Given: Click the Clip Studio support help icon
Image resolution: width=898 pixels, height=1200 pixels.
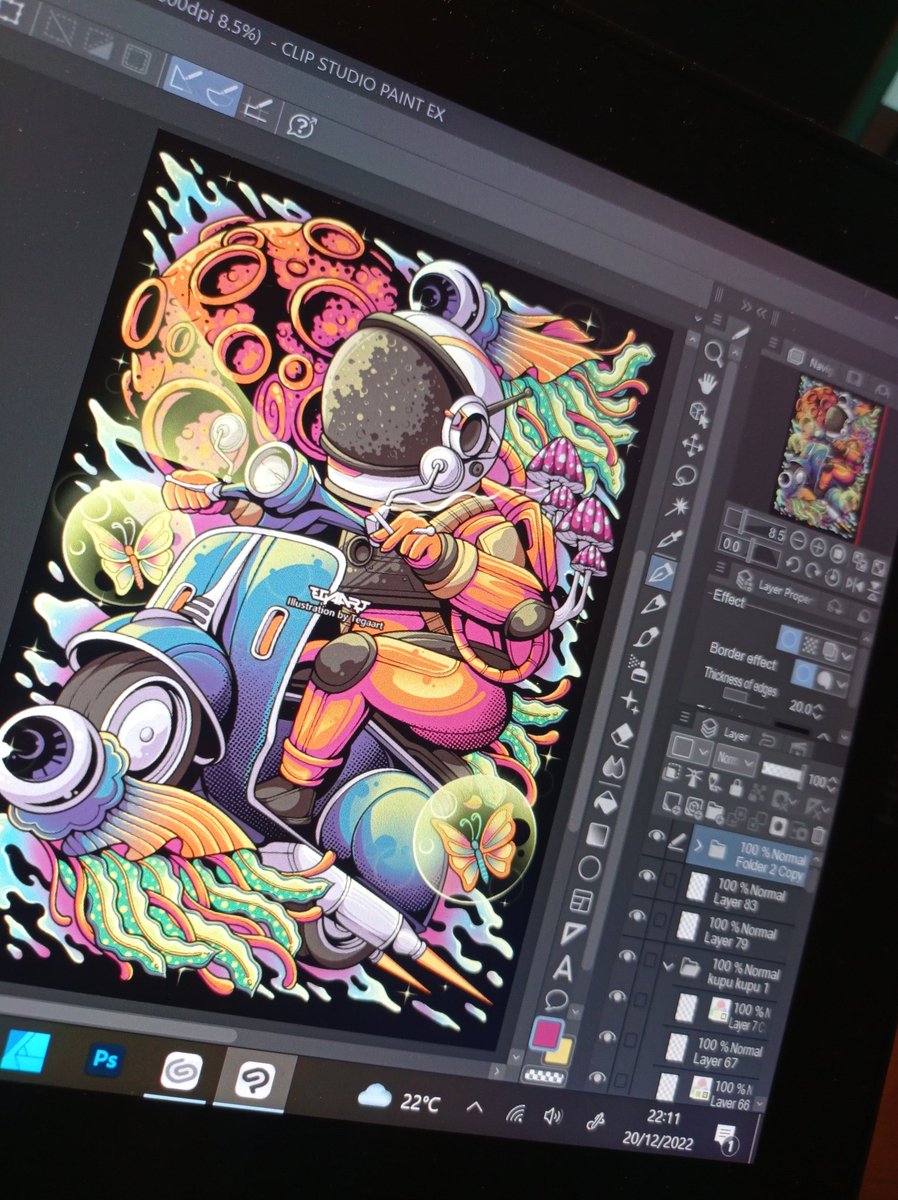Looking at the screenshot, I should (x=301, y=124).
